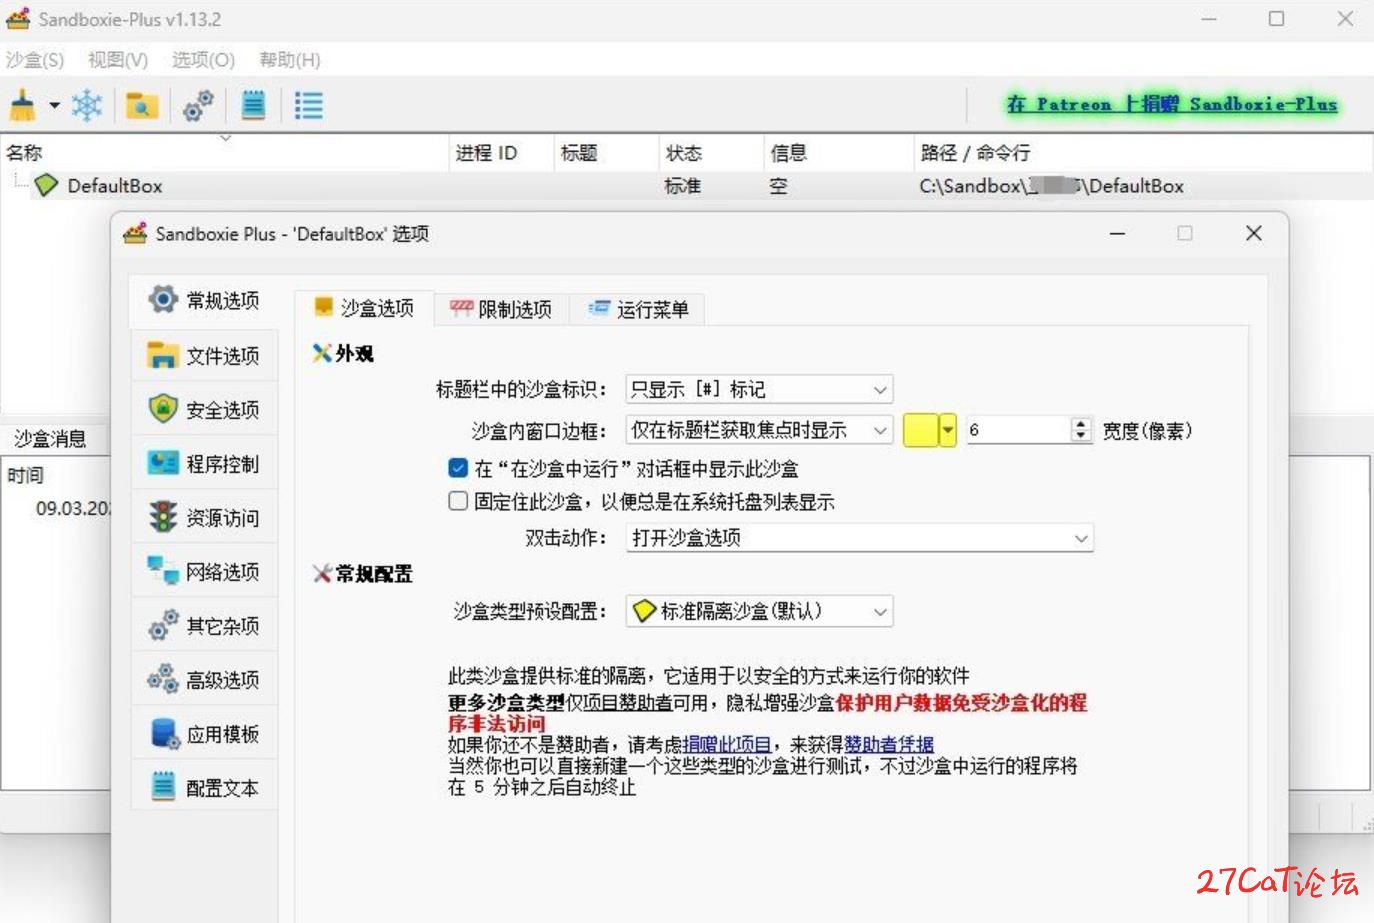Open 常规选项 section in options sidebar

(205, 300)
